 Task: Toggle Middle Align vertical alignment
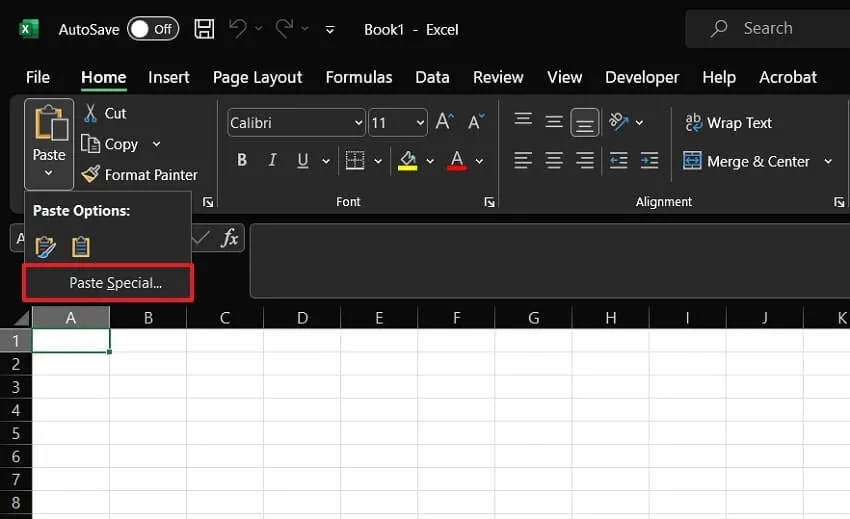coord(554,121)
